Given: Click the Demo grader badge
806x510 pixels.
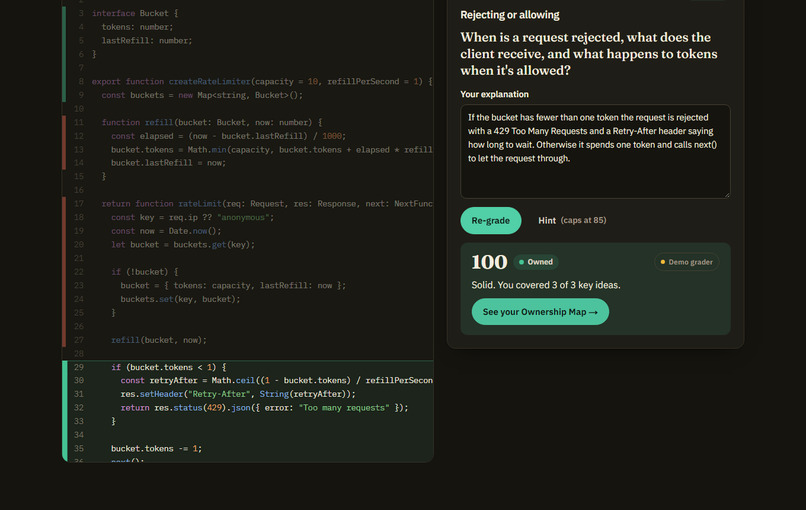Looking at the screenshot, I should click(686, 262).
